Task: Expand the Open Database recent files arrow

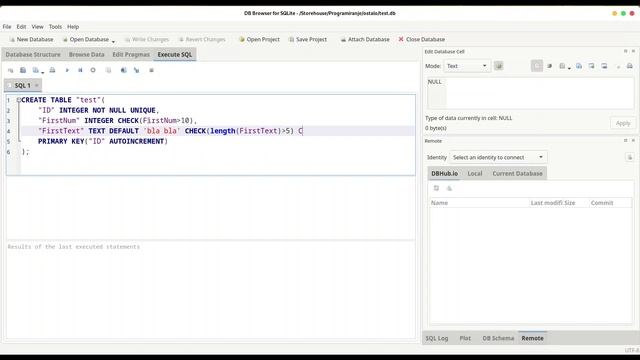Action: pos(113,41)
